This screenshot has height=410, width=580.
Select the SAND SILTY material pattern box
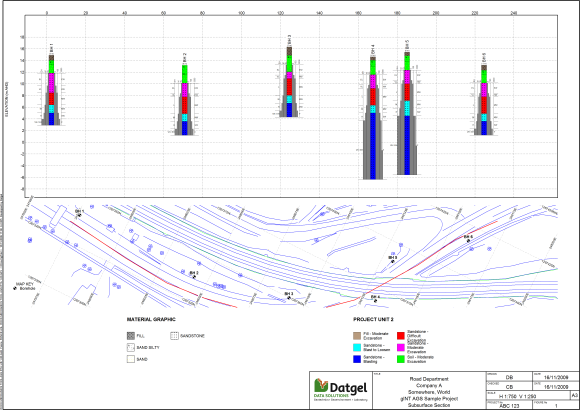click(131, 347)
